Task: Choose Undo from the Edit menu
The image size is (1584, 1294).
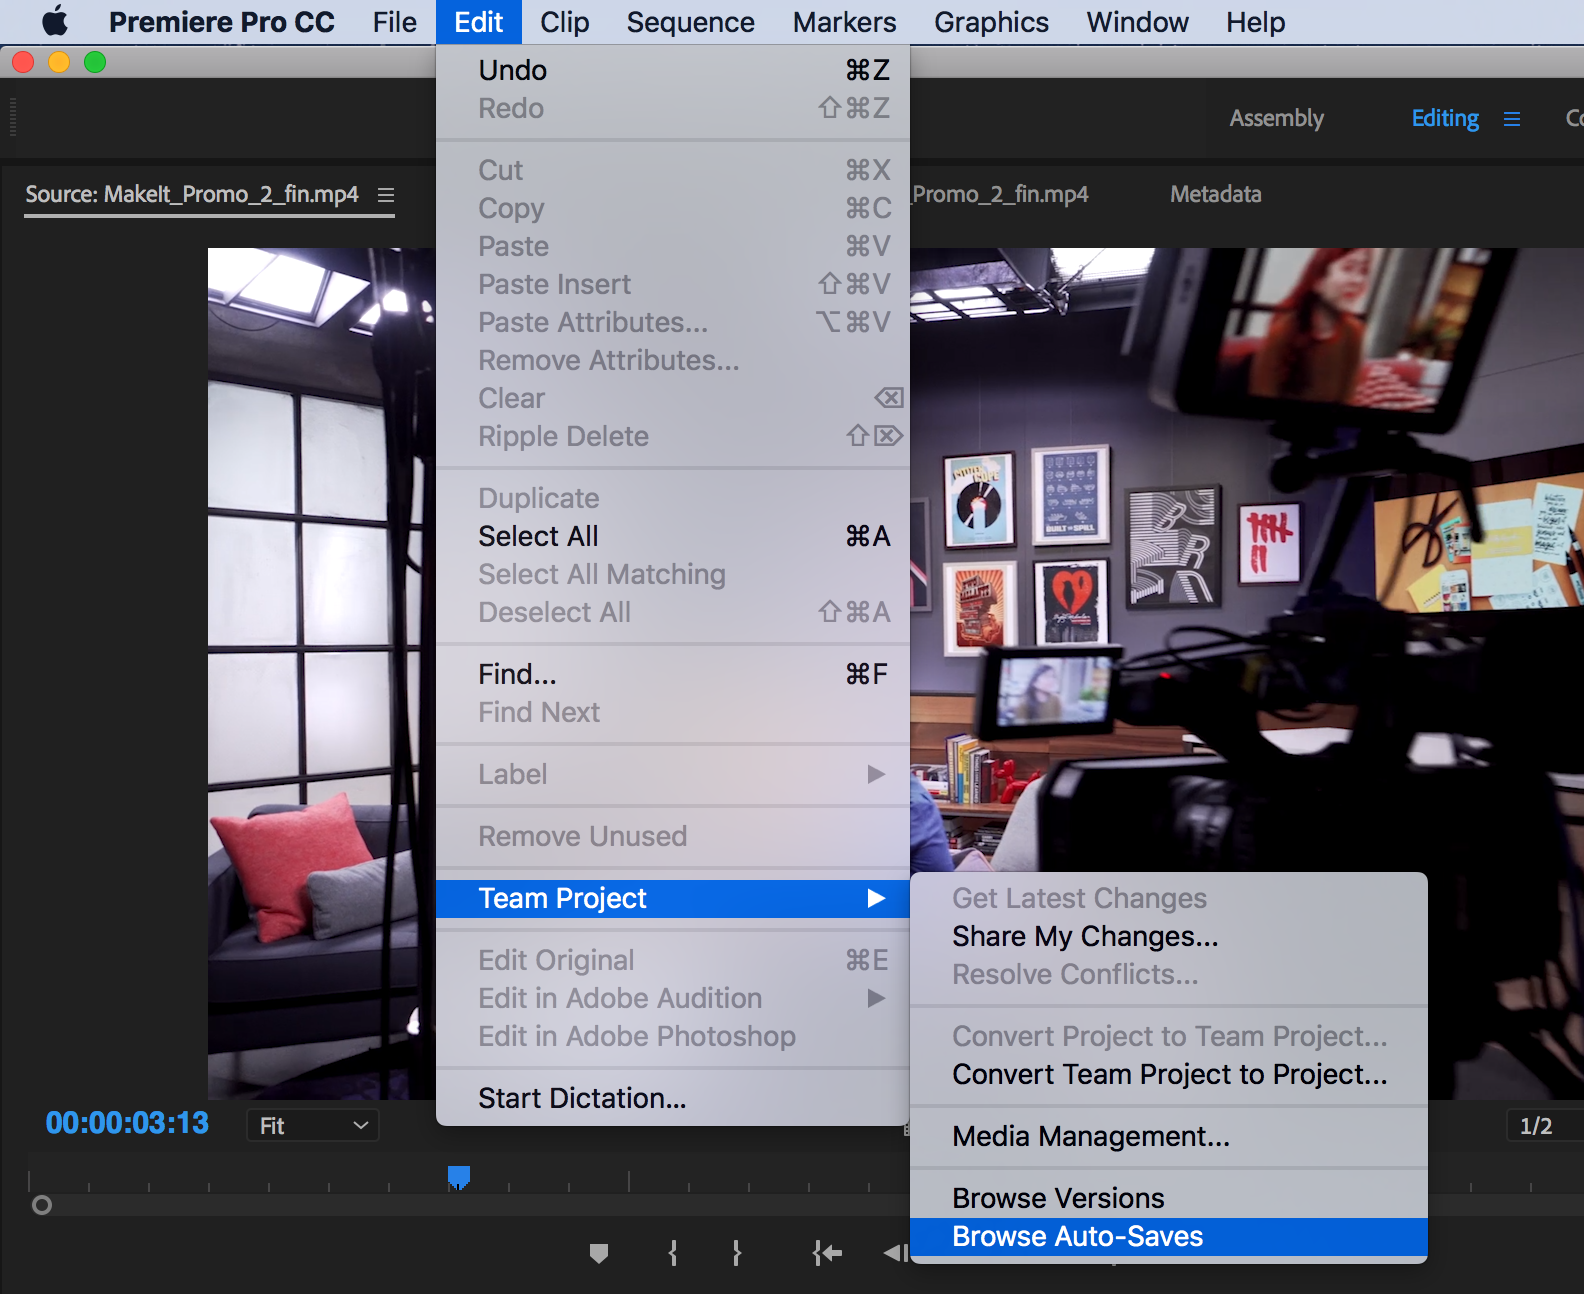Action: (673, 70)
